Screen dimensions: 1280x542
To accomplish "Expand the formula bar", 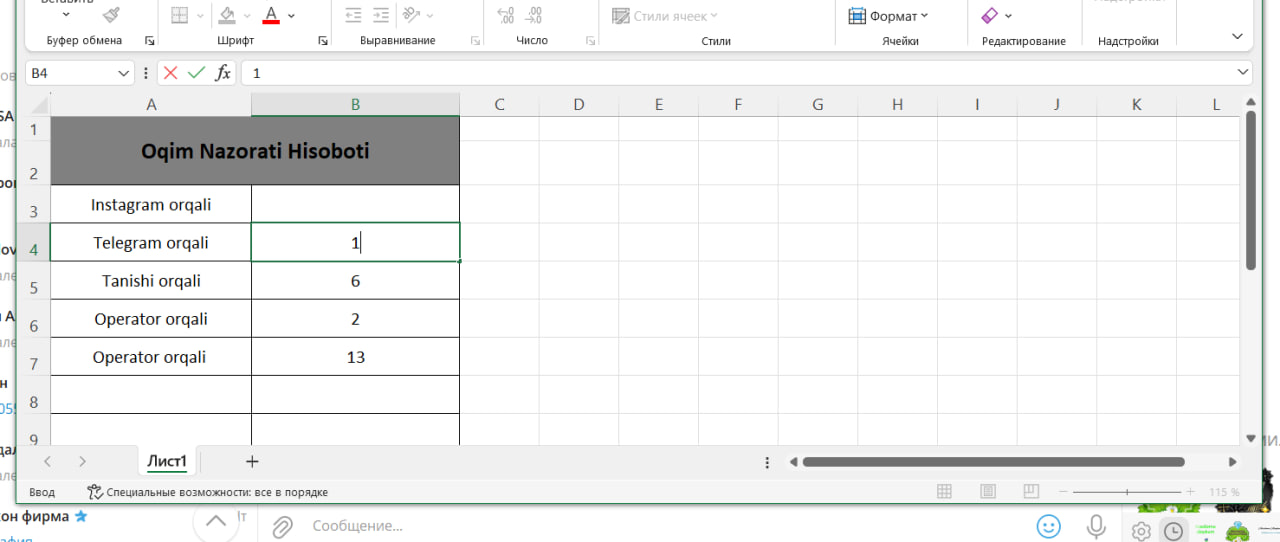I will [1243, 73].
